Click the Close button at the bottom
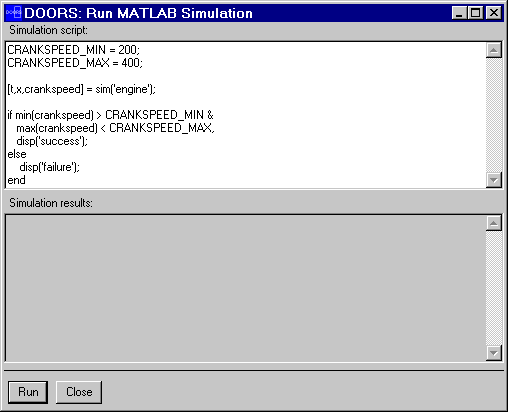The image size is (508, 412). pyautogui.click(x=79, y=392)
